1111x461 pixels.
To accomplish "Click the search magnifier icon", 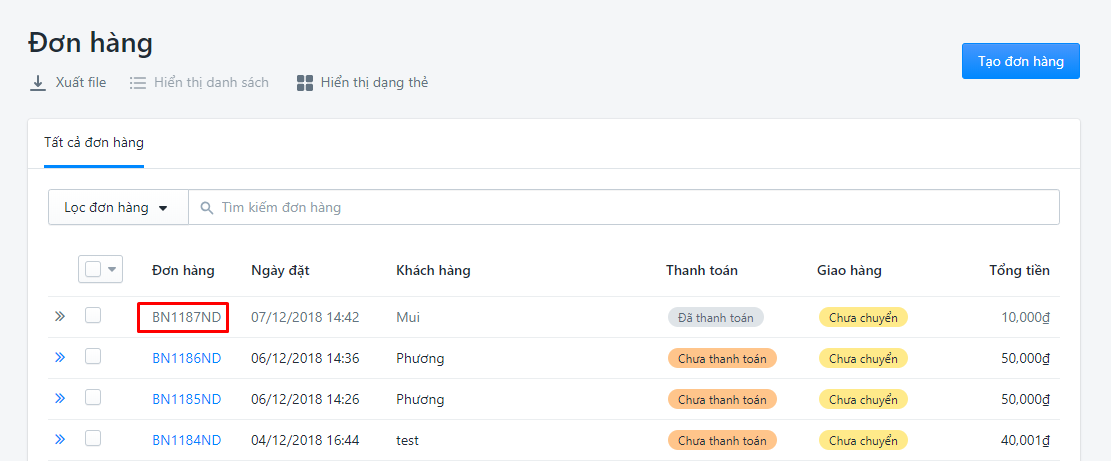I will click(x=207, y=207).
